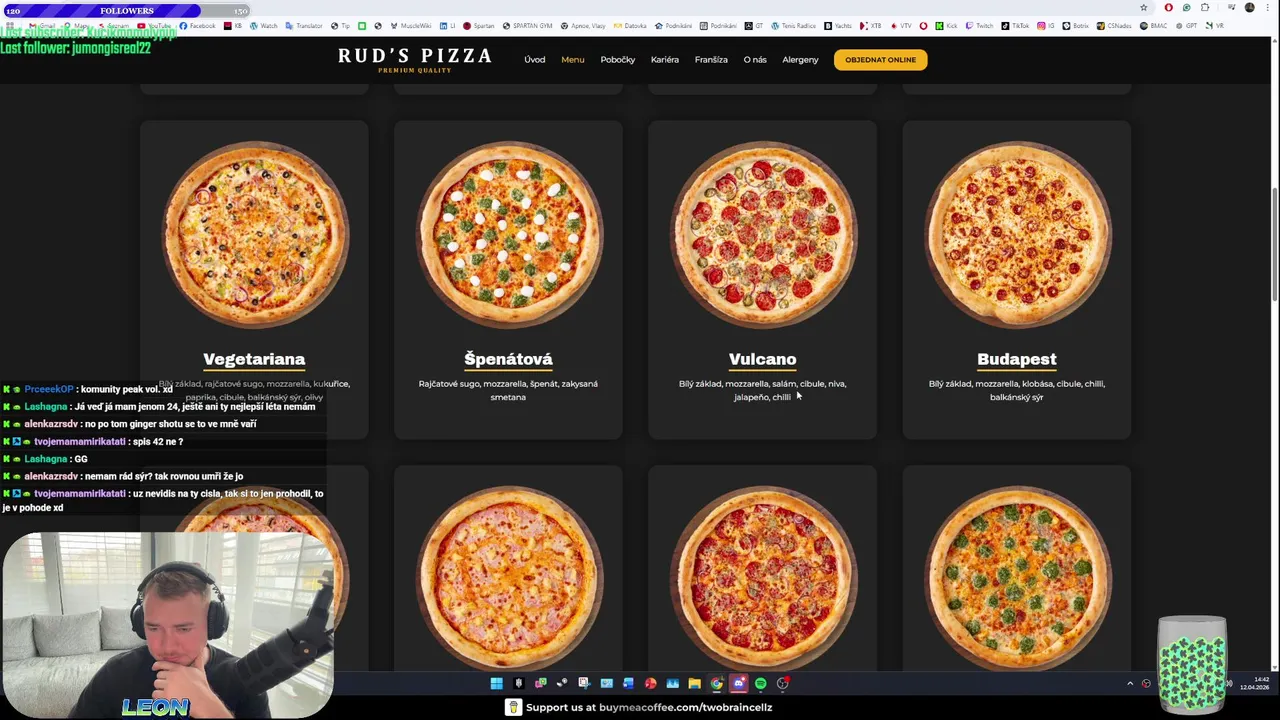The image size is (1280, 720).
Task: Open the GT bookmark
Action: coord(754,26)
